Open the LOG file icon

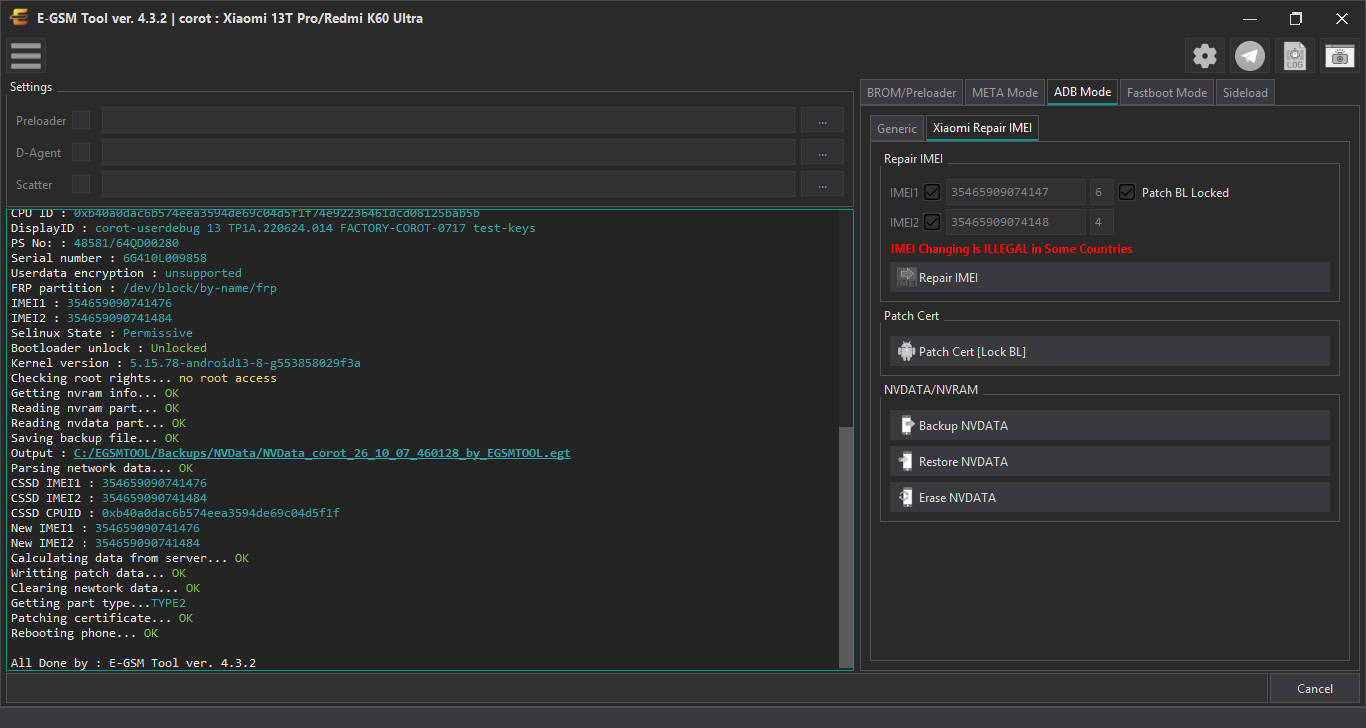click(1295, 56)
